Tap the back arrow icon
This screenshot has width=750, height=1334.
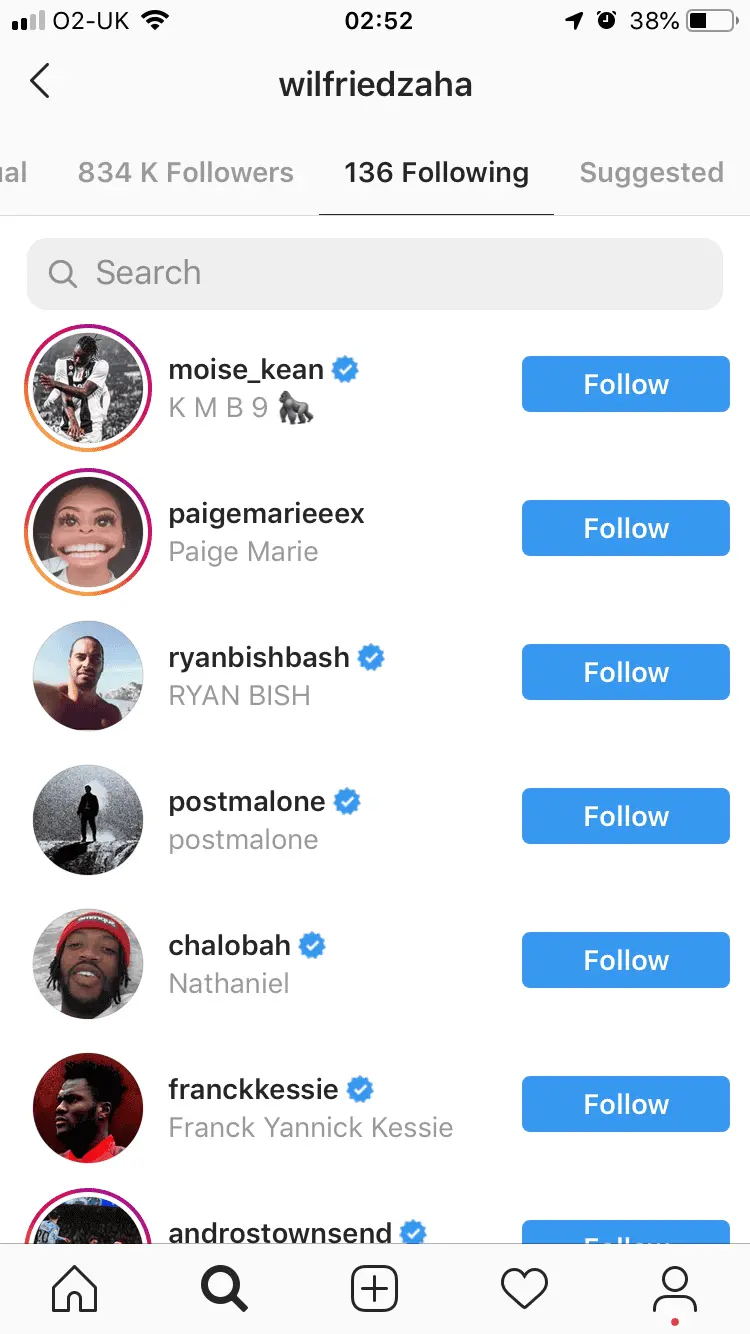pyautogui.click(x=40, y=82)
